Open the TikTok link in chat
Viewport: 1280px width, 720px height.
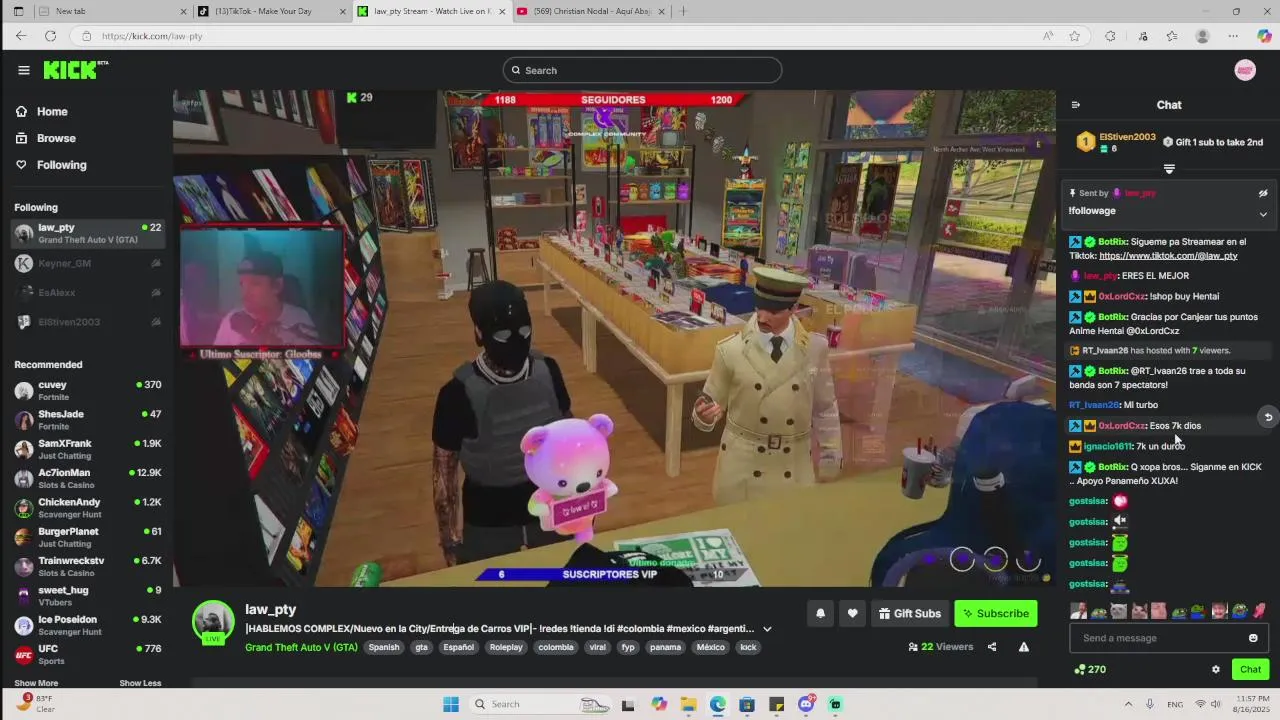tap(1168, 256)
